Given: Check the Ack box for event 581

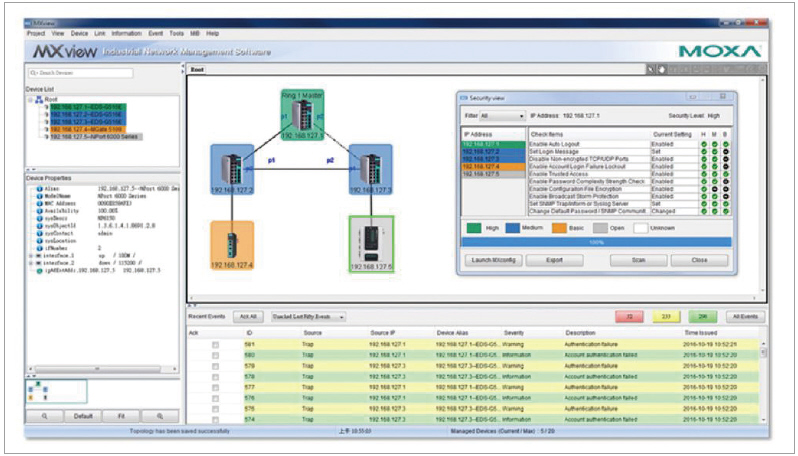Looking at the screenshot, I should point(215,344).
